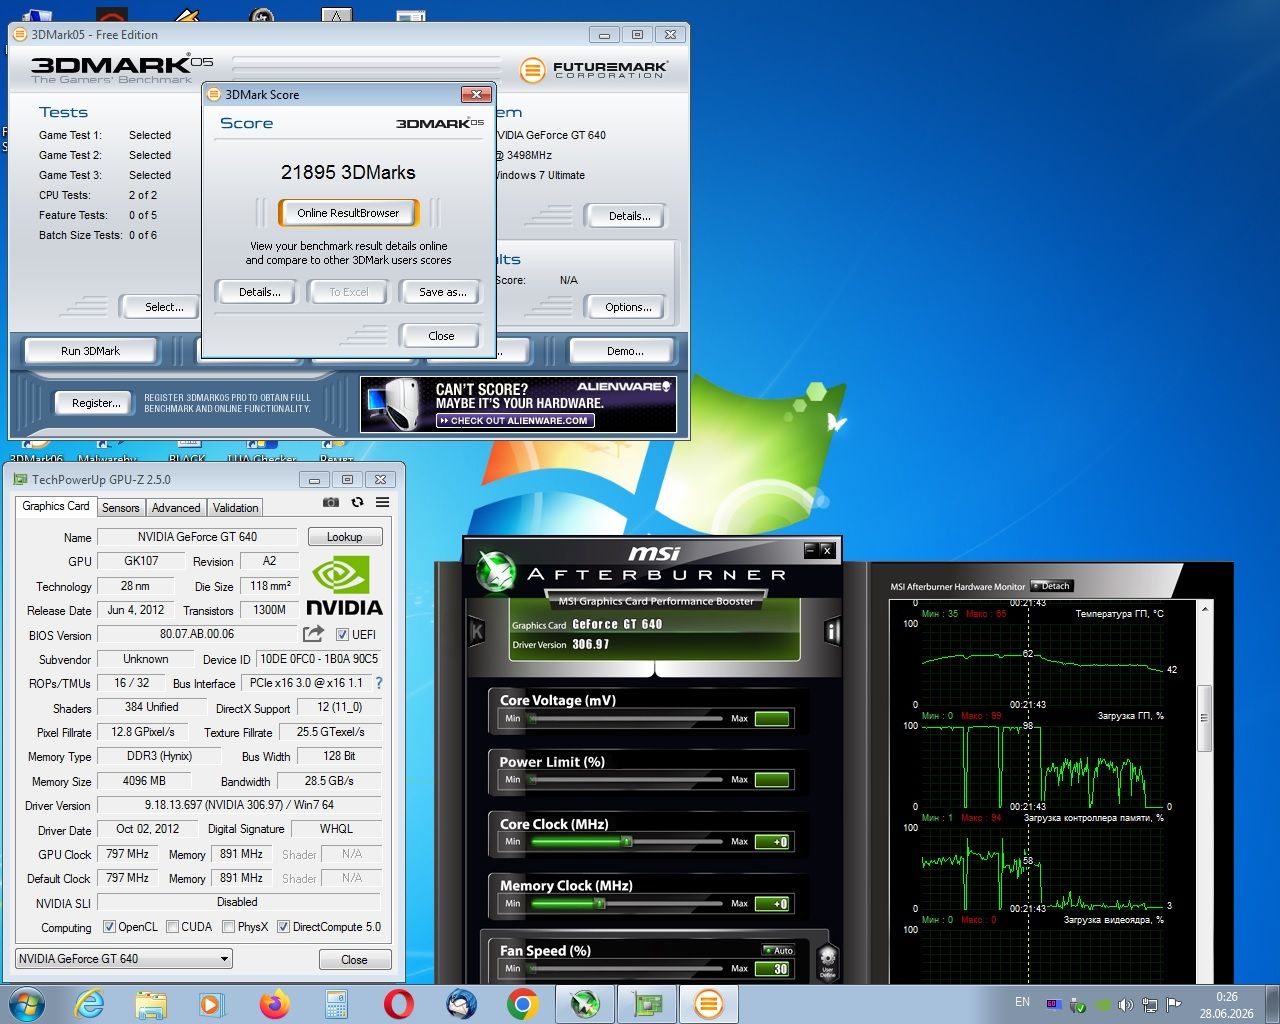Click the Register... button in 3DMark05
The width and height of the screenshot is (1280, 1024).
click(x=96, y=403)
